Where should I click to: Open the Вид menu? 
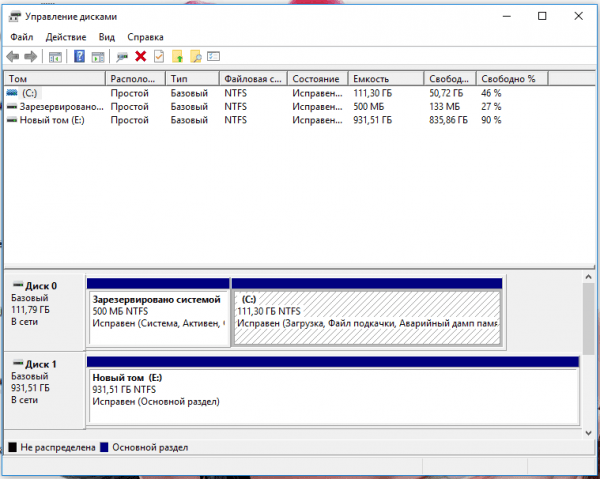pos(107,37)
